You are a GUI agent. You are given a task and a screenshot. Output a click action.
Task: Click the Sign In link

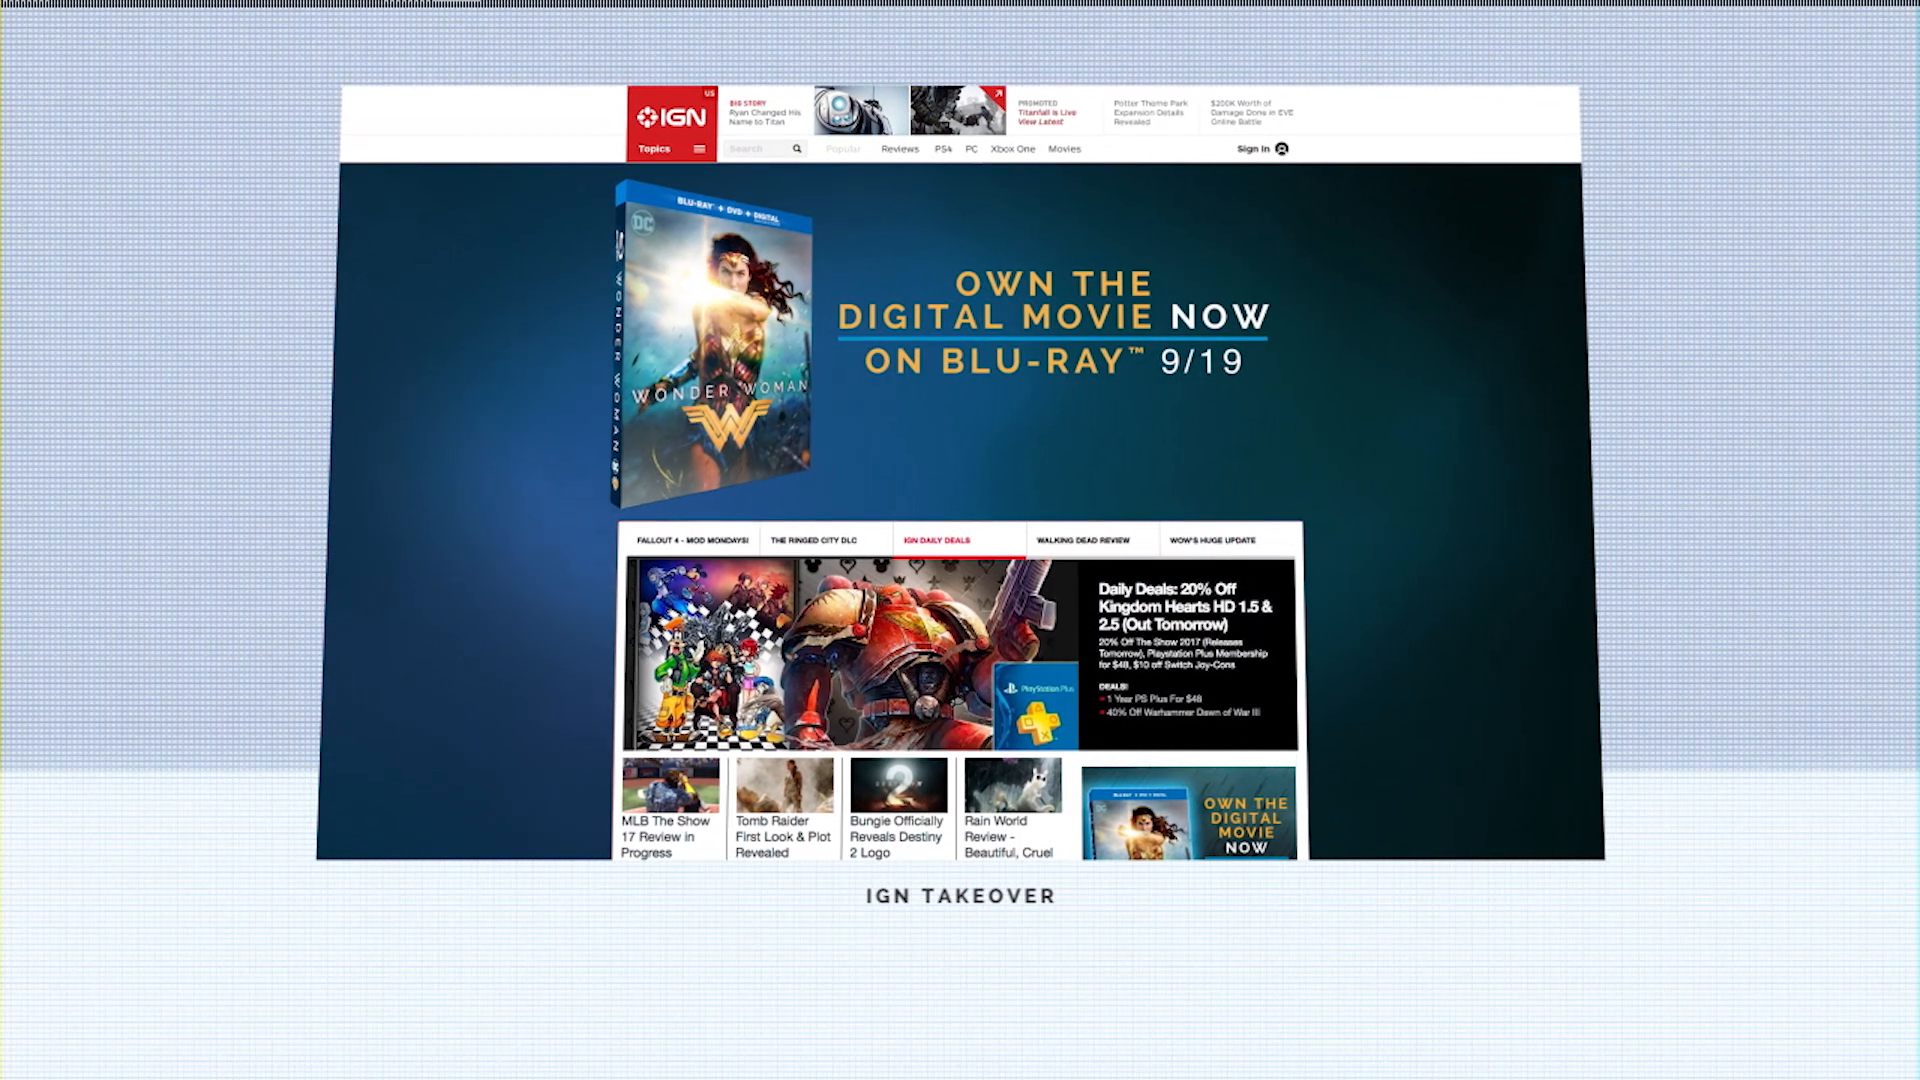tap(1253, 149)
